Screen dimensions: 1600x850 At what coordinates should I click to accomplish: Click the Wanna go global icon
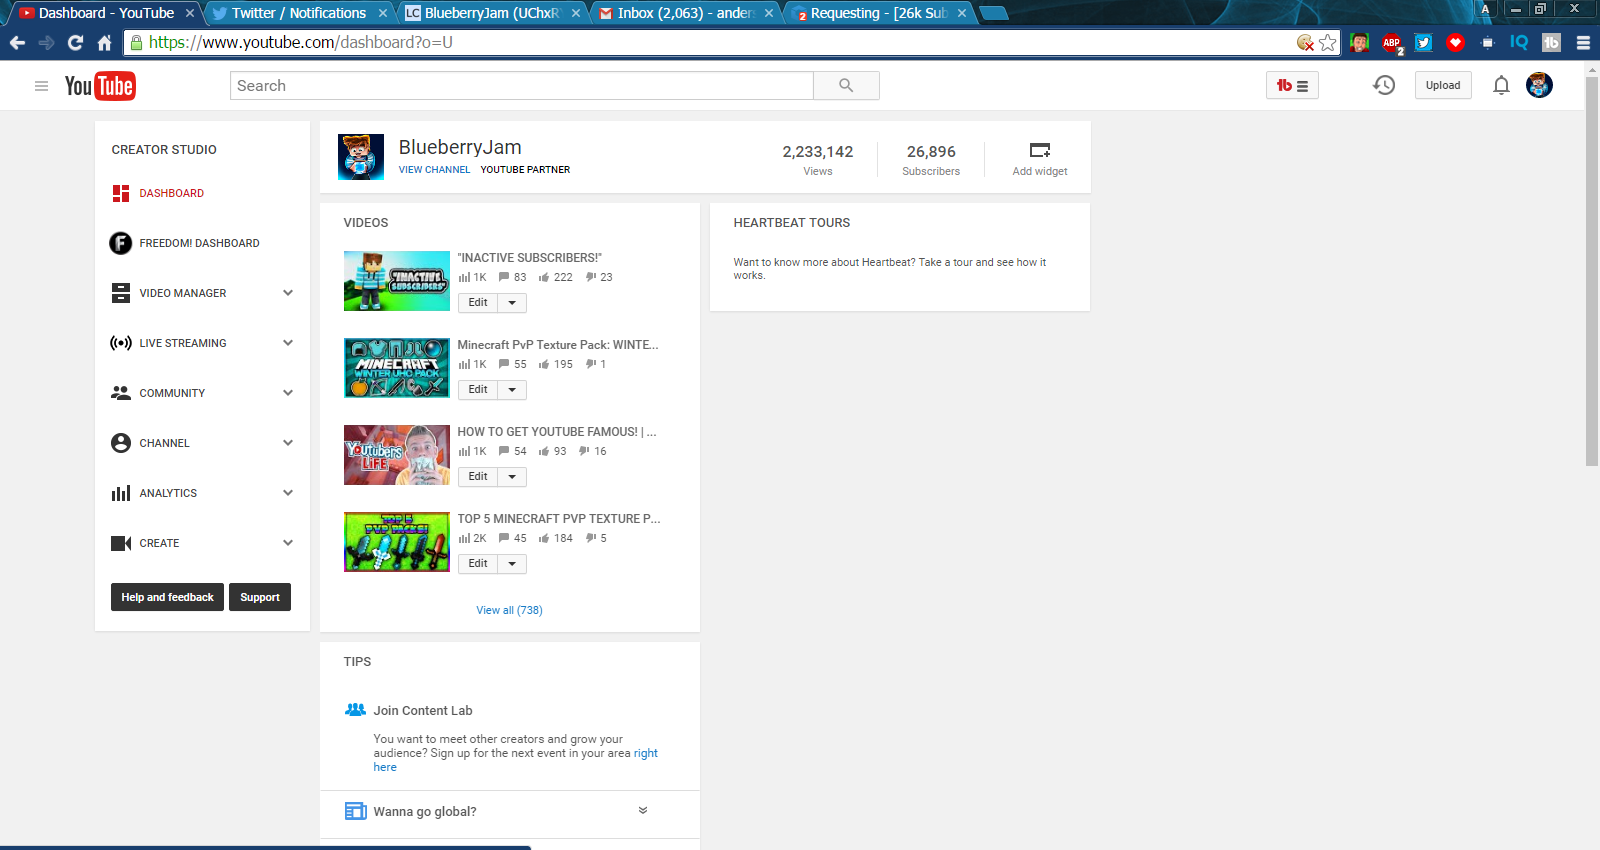pos(355,811)
